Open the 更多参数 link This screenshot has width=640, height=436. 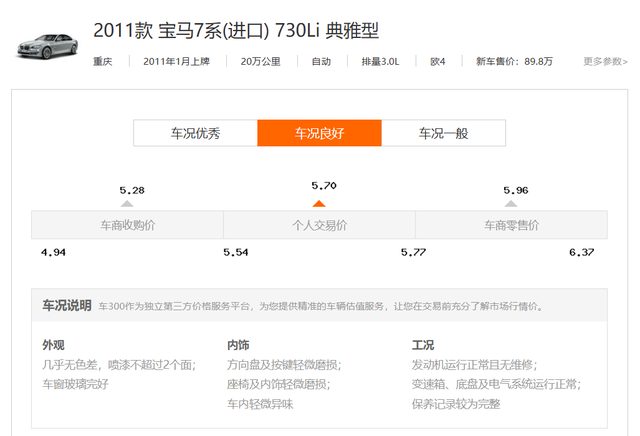[x=605, y=61]
